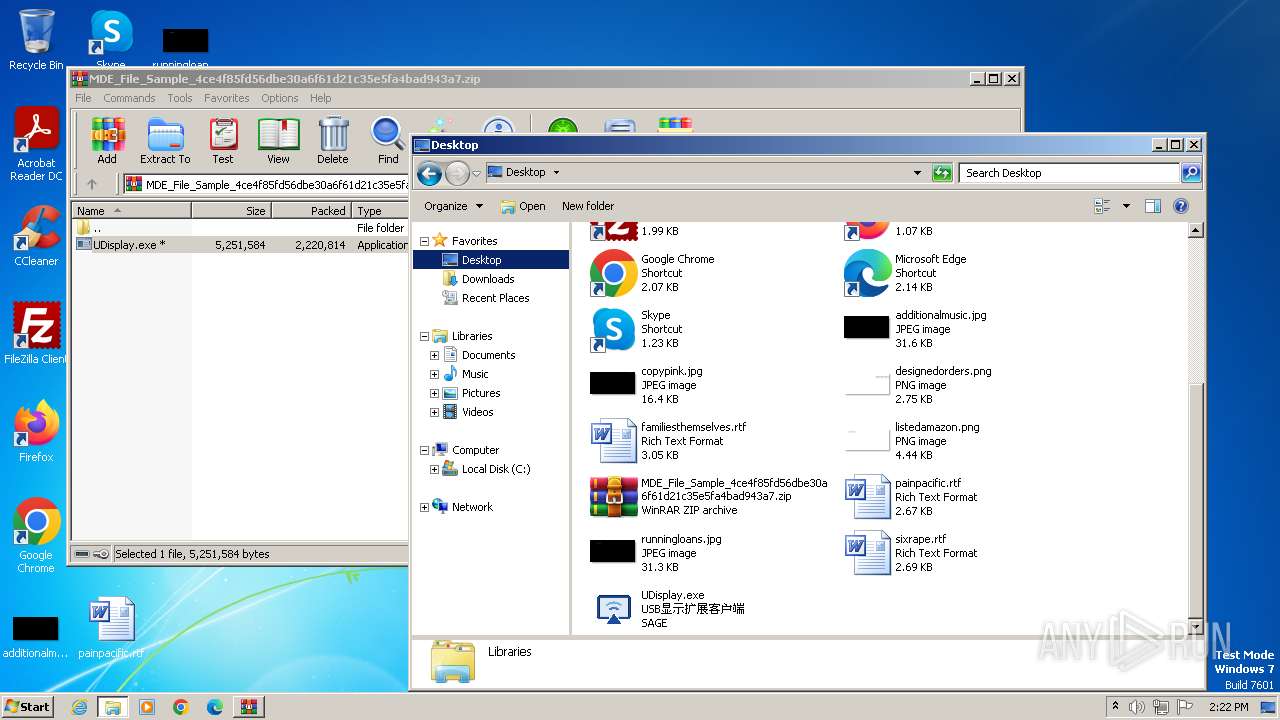Click Extract To in WinRAR toolbar
The image size is (1280, 720).
(165, 141)
